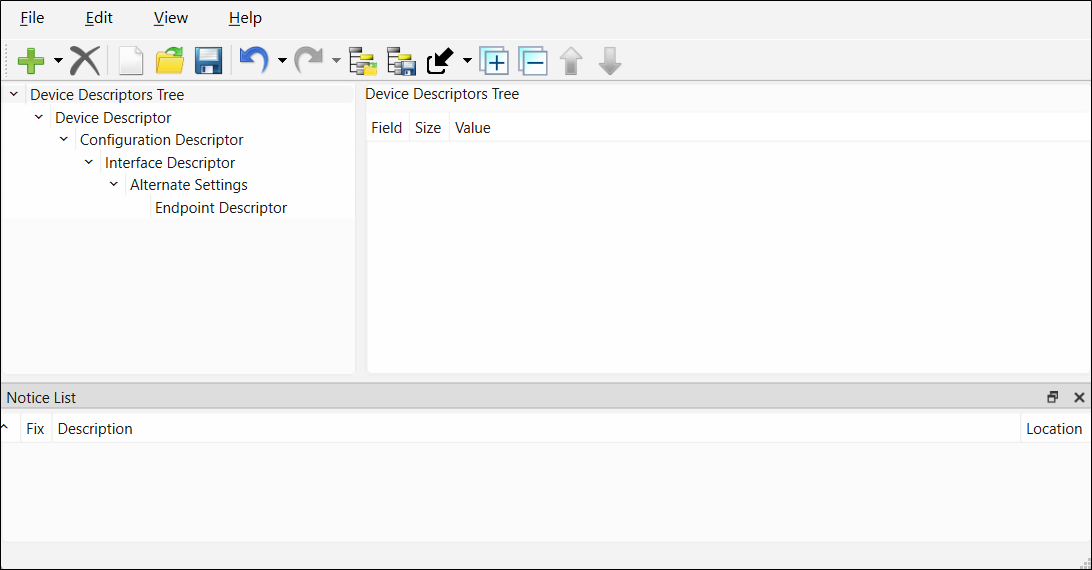The width and height of the screenshot is (1092, 570).
Task: Open the File menu
Action: [32, 18]
